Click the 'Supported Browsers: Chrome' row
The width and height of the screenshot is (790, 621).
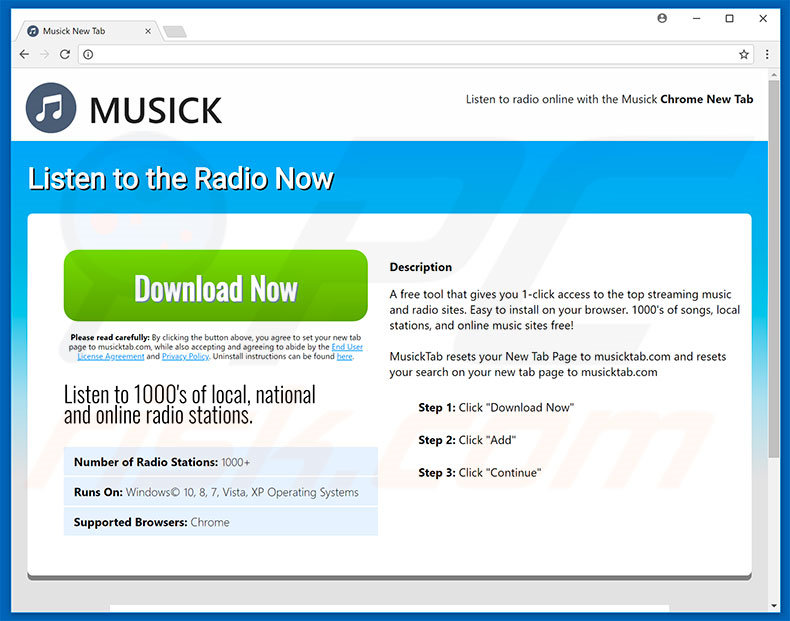(221, 522)
